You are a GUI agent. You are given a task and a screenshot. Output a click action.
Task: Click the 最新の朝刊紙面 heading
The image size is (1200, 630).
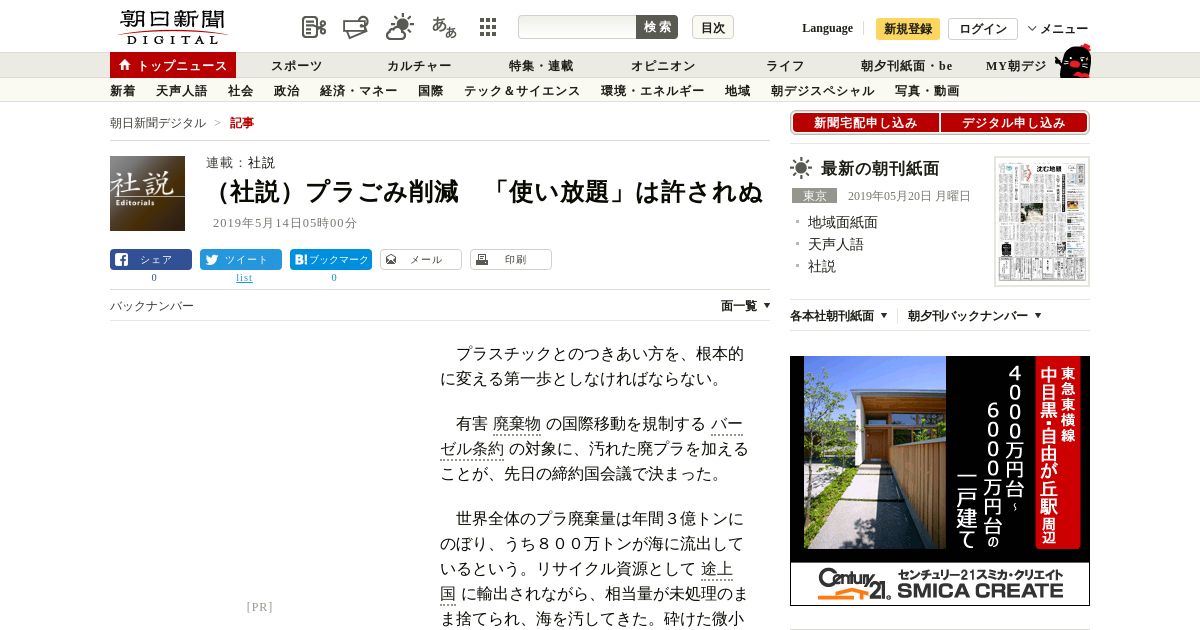(x=880, y=168)
